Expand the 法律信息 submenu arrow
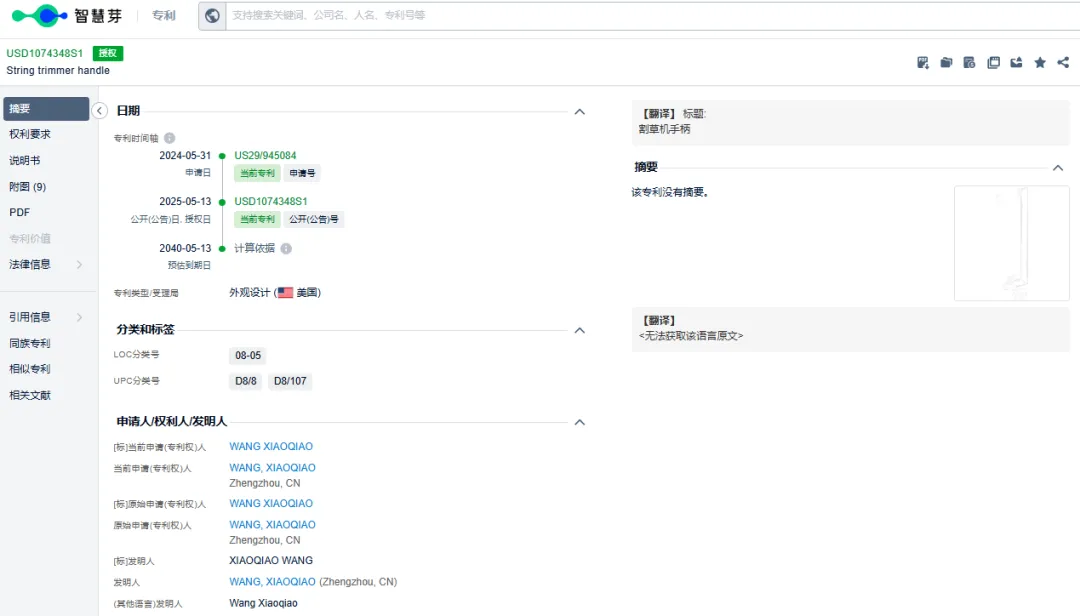Screen dimensions: 1080x616 click(x=79, y=265)
